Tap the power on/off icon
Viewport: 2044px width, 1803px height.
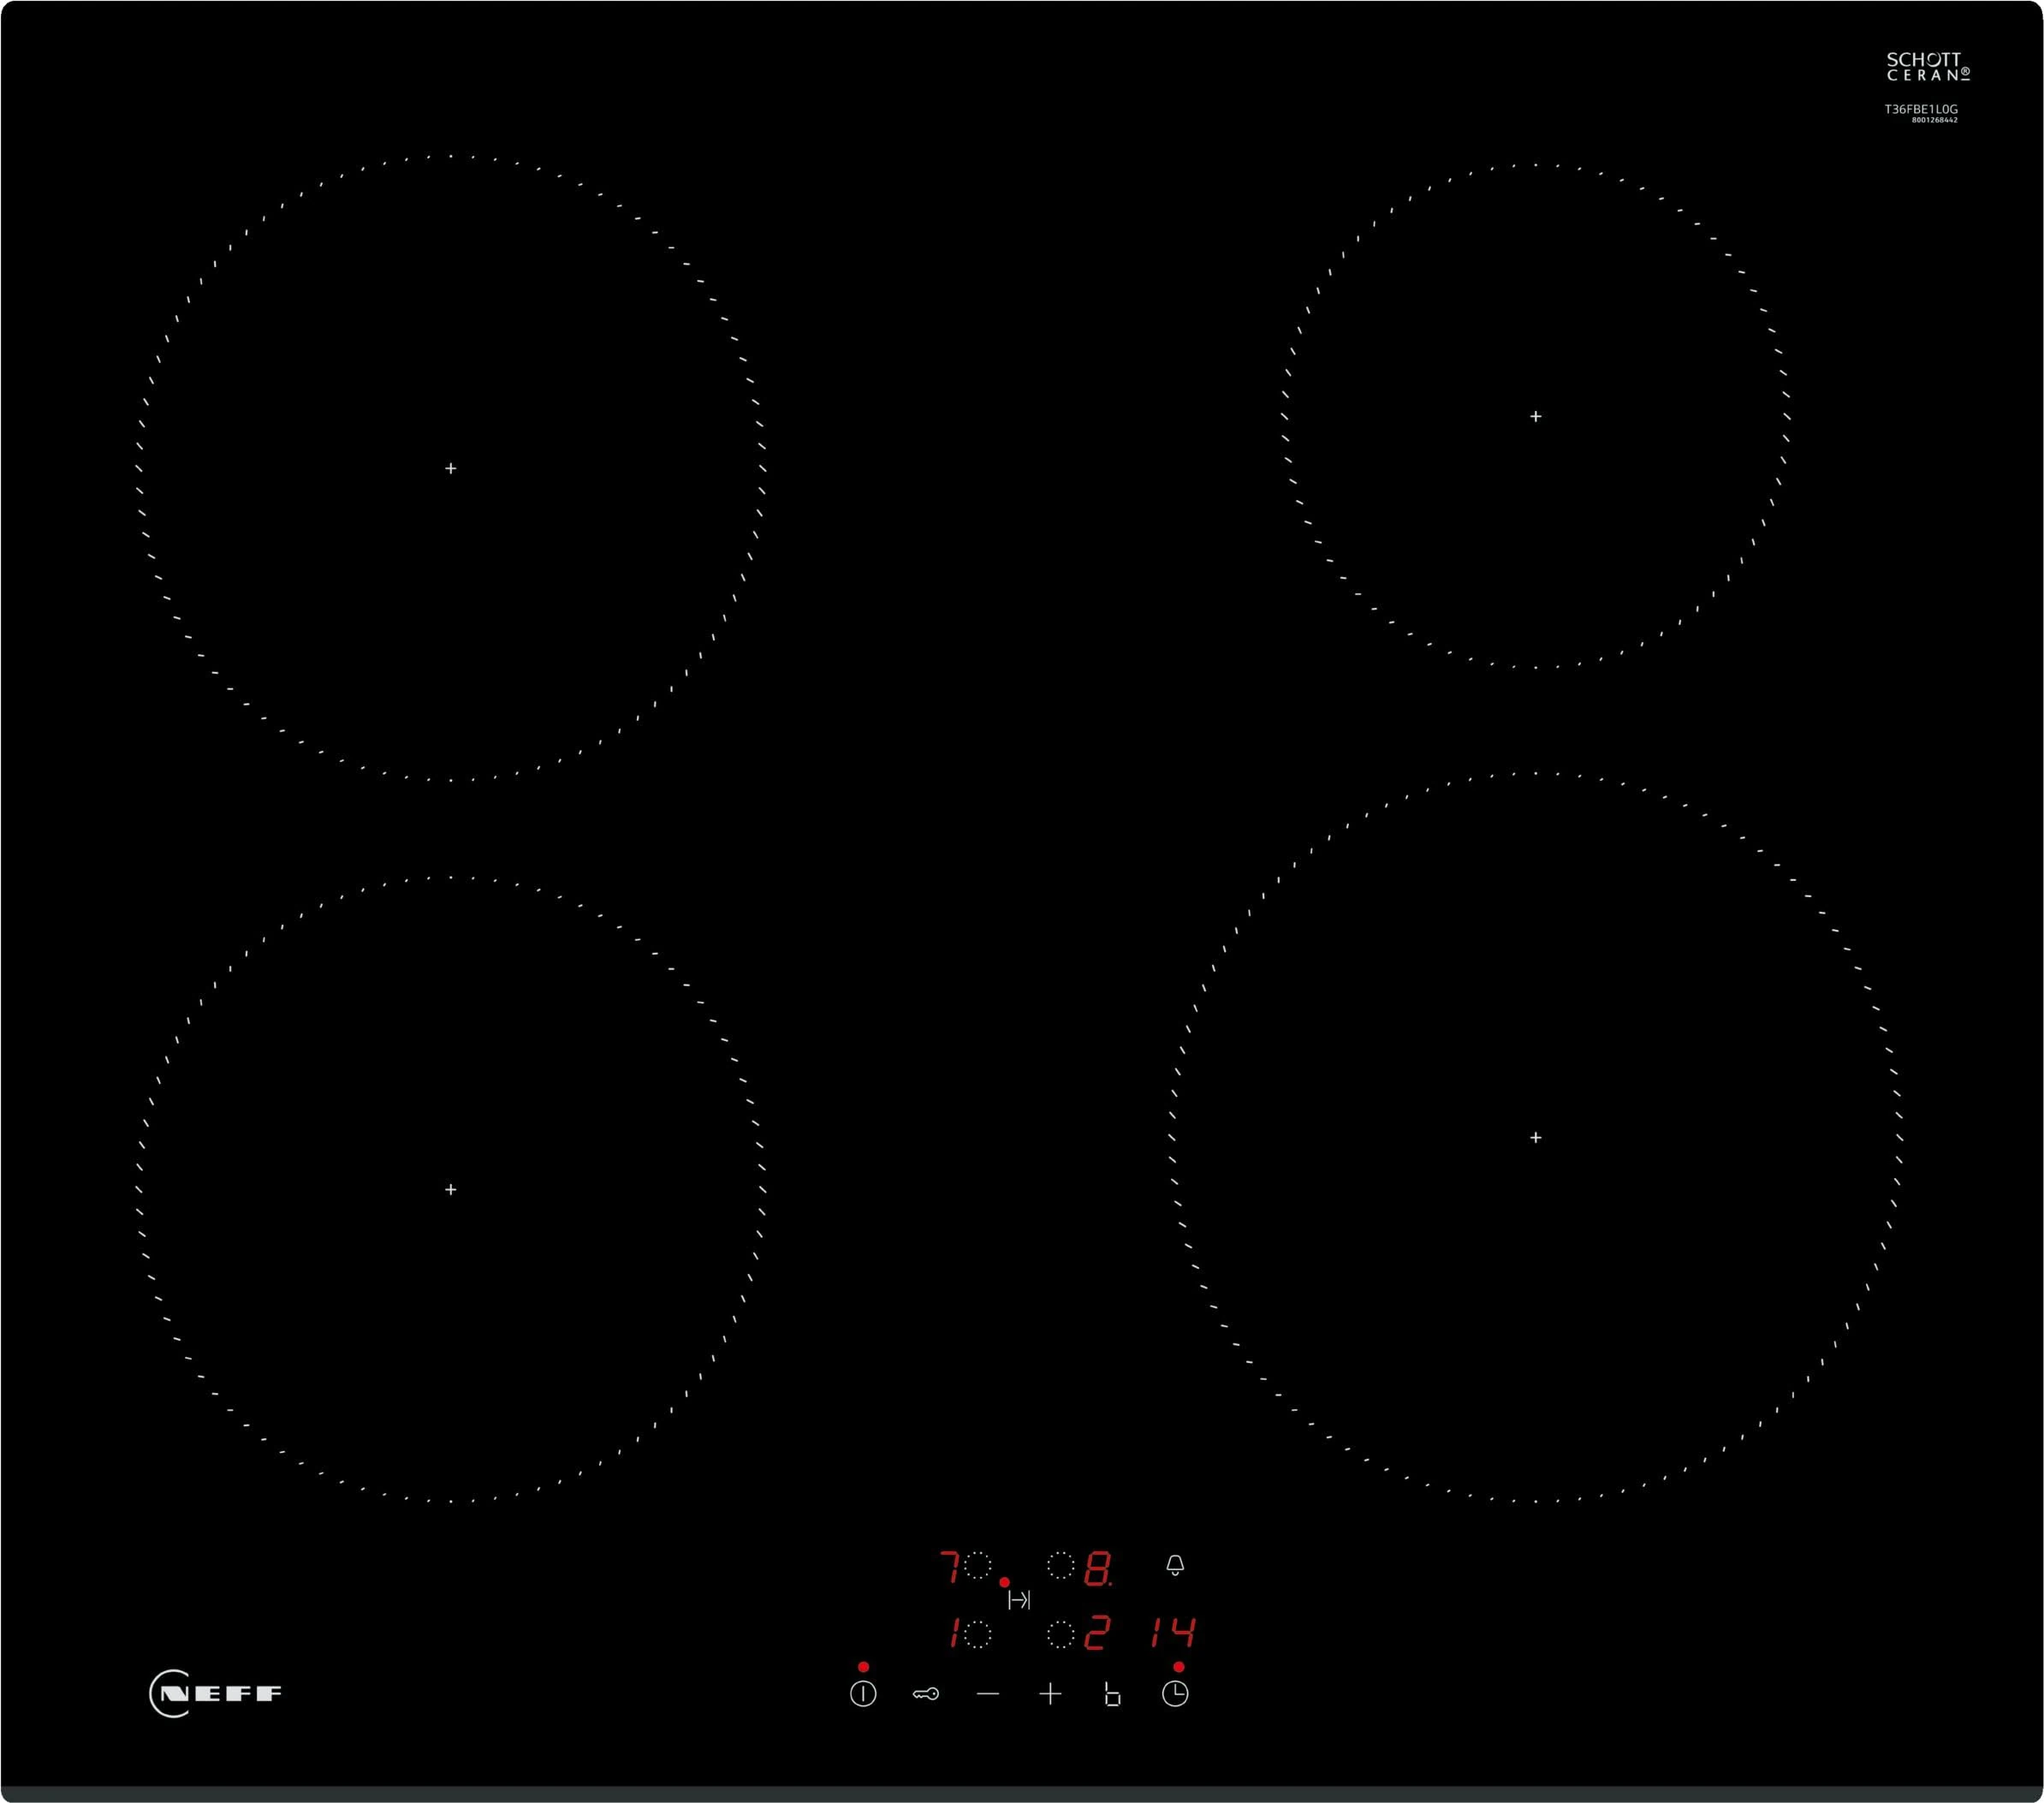tap(863, 1696)
